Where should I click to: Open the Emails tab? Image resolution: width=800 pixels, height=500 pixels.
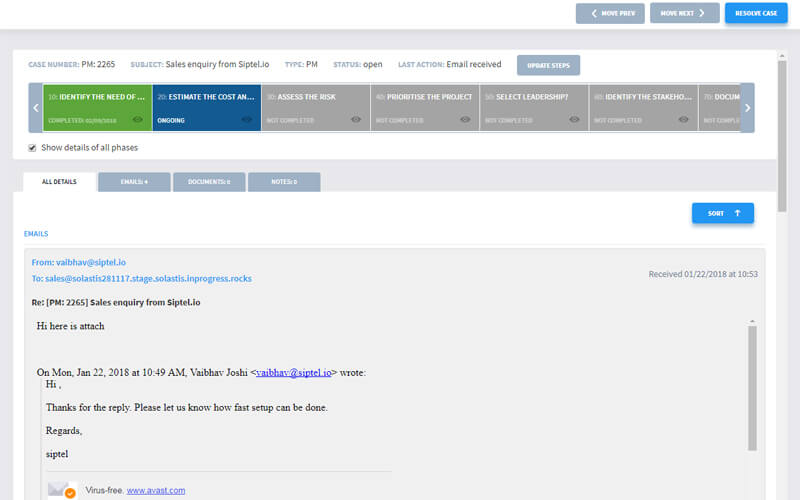point(134,182)
